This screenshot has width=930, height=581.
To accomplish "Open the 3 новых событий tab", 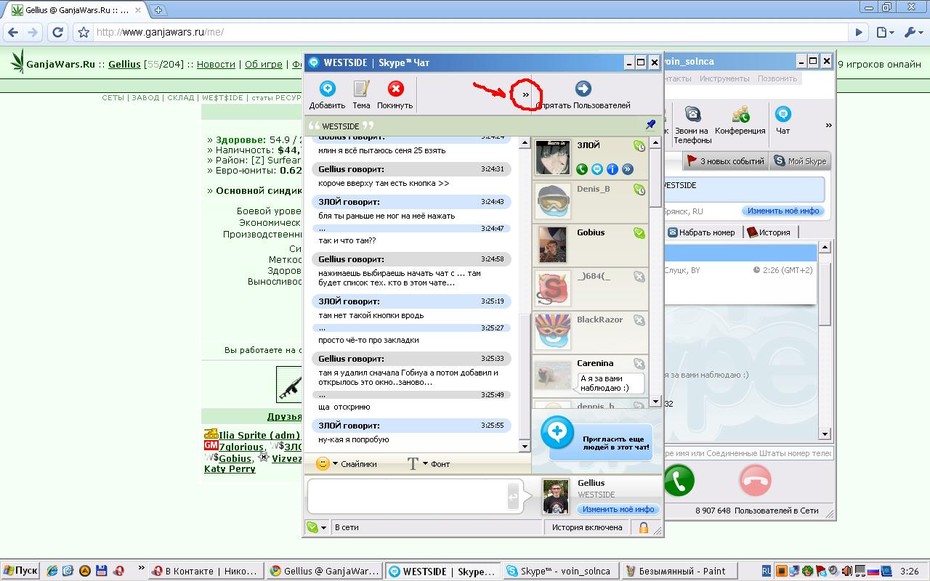I will point(725,161).
